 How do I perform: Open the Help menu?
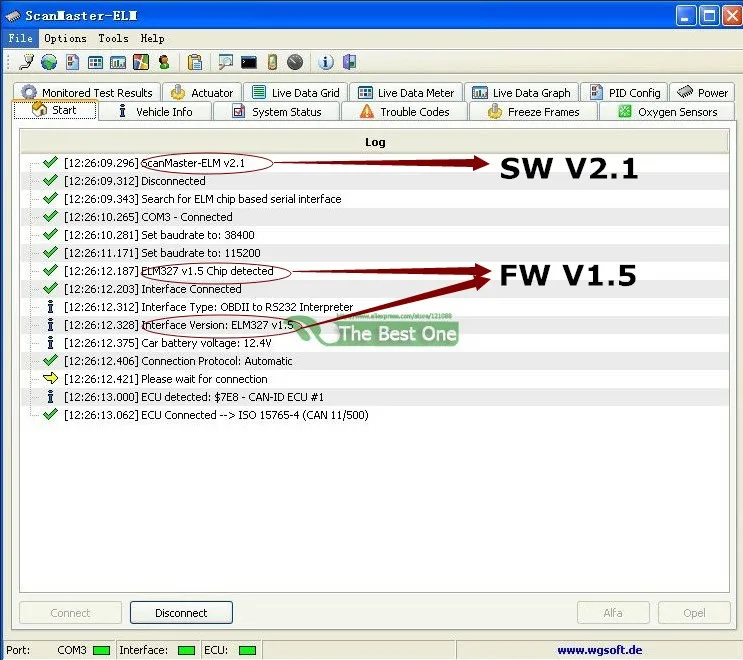point(153,38)
